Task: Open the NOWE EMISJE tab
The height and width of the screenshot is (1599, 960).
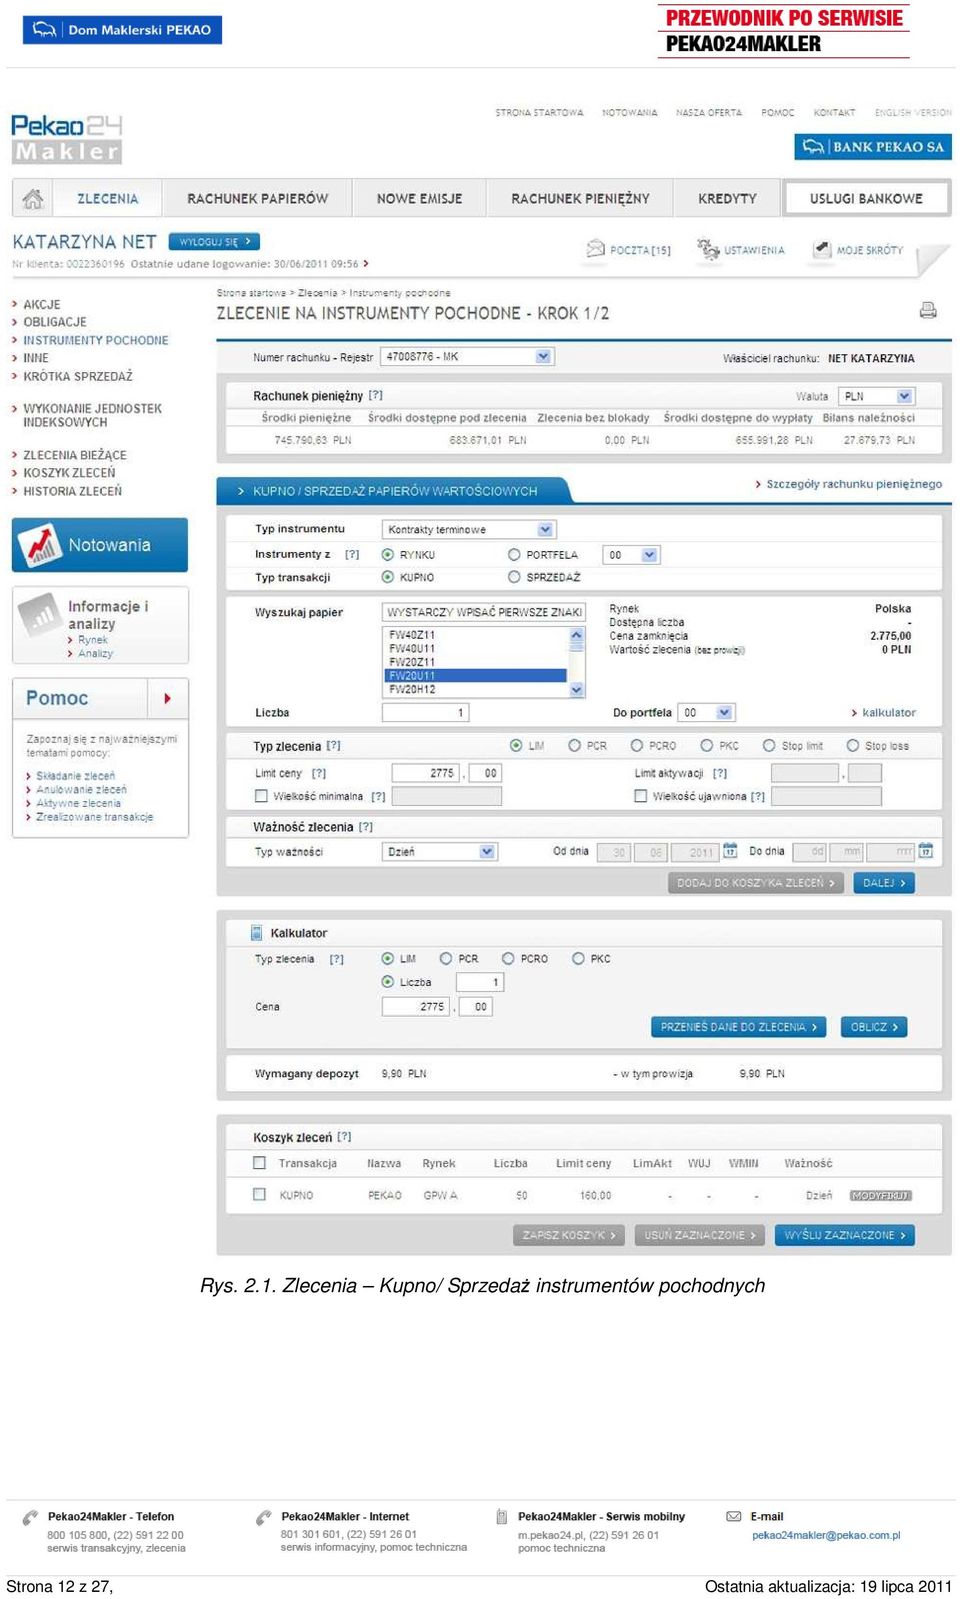Action: [x=420, y=198]
